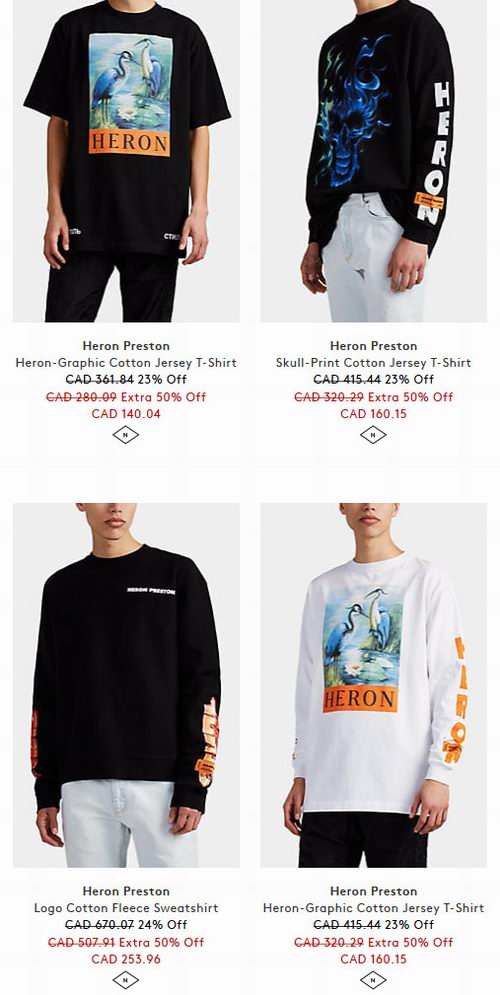Click Extra 50% Off text under sweatshirt
Viewport: 500px width, 995px height.
click(162, 942)
